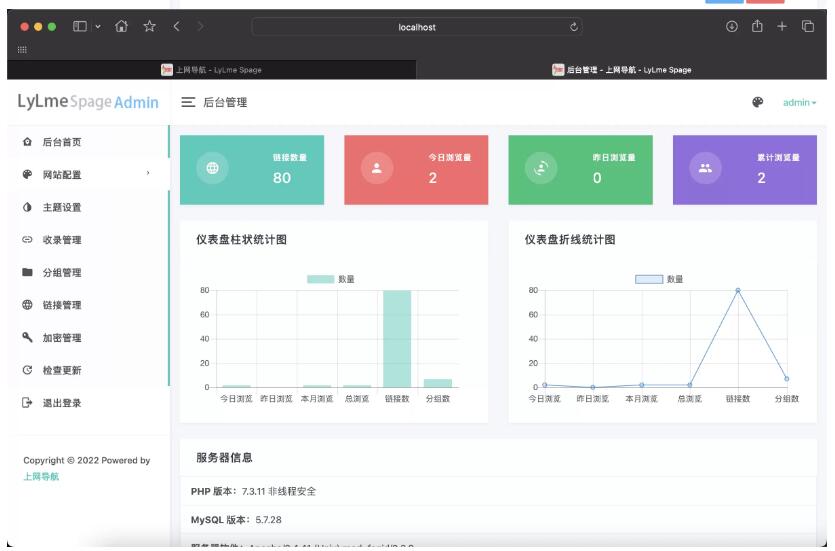Toggle the line chart 数量 legend
Viewport: 835px width, 551px height.
[659, 279]
